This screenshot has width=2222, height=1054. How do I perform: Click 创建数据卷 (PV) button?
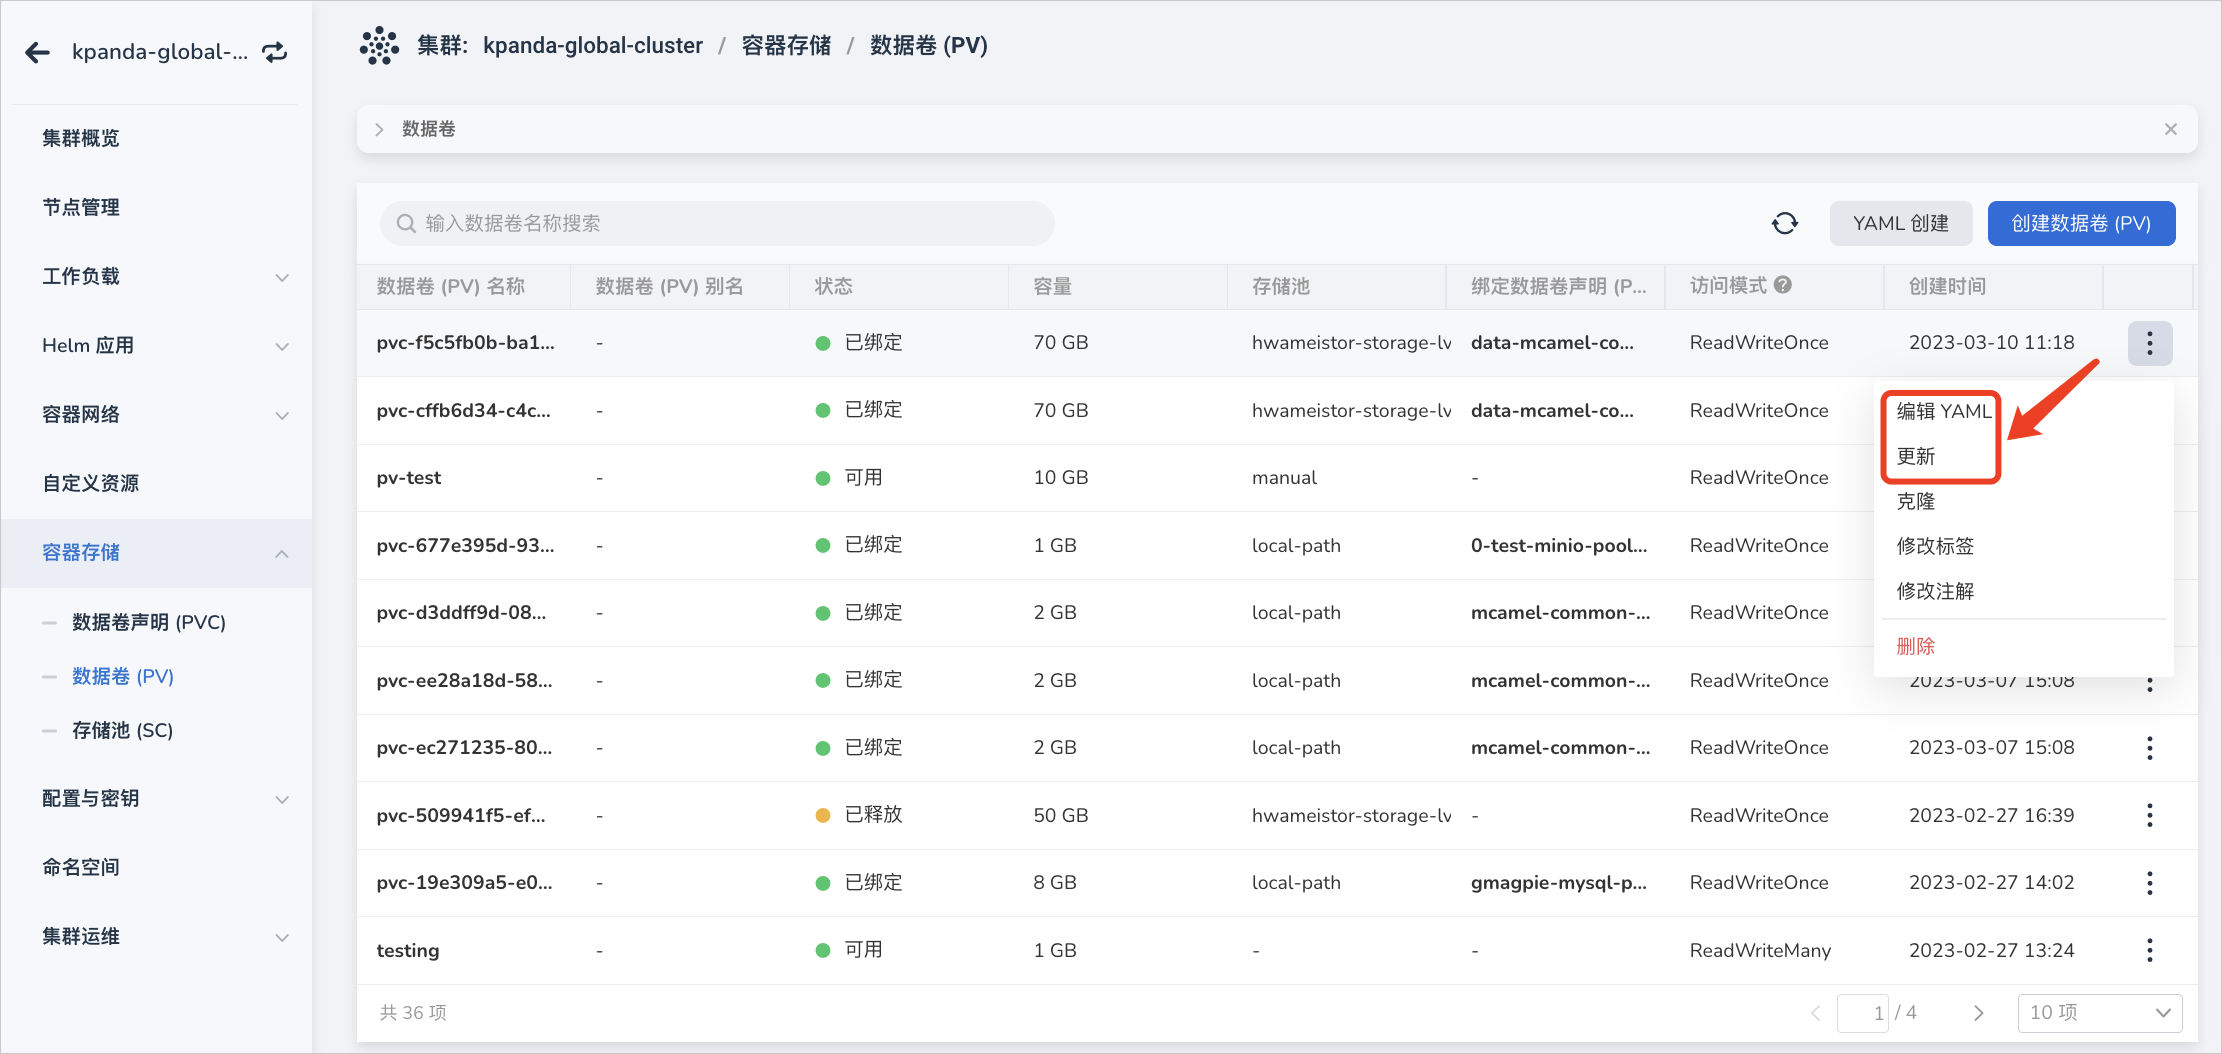point(2081,223)
